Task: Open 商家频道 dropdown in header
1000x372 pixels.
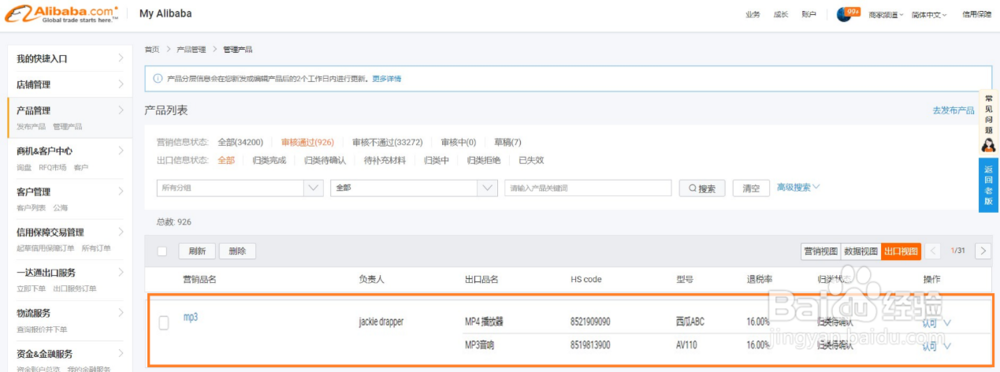Action: [886, 15]
